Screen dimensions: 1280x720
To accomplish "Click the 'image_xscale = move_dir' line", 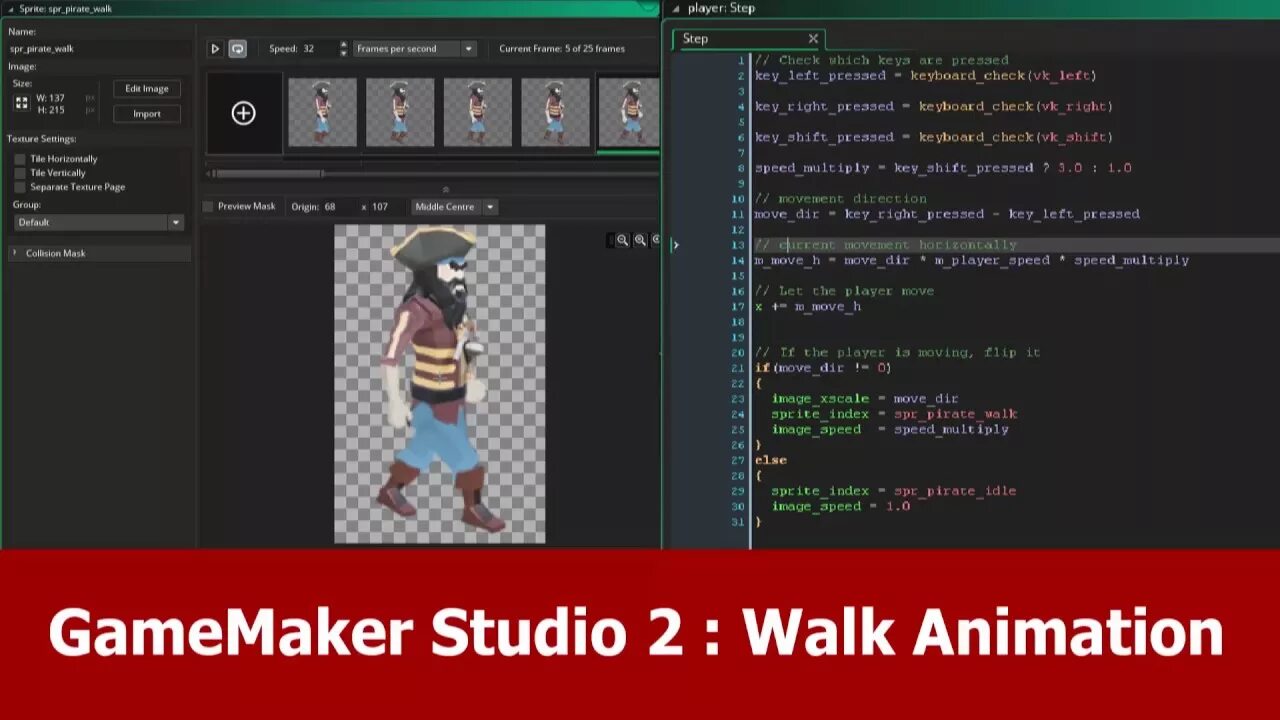I will (864, 398).
